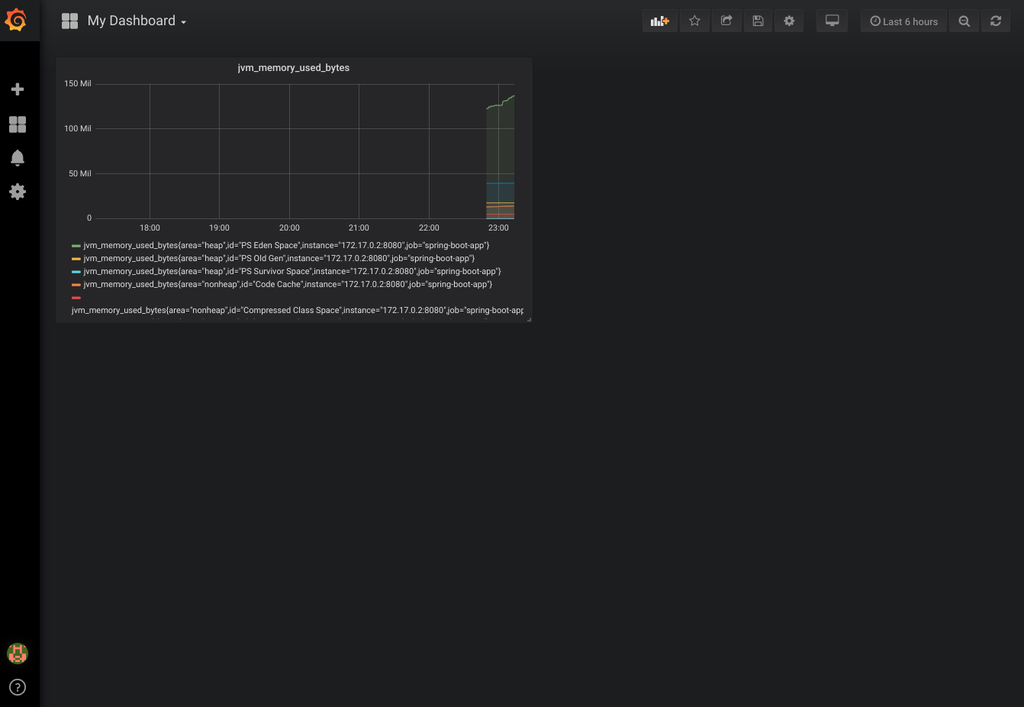Image resolution: width=1024 pixels, height=707 pixels.
Task: Click the user avatar icon
Action: [x=18, y=653]
